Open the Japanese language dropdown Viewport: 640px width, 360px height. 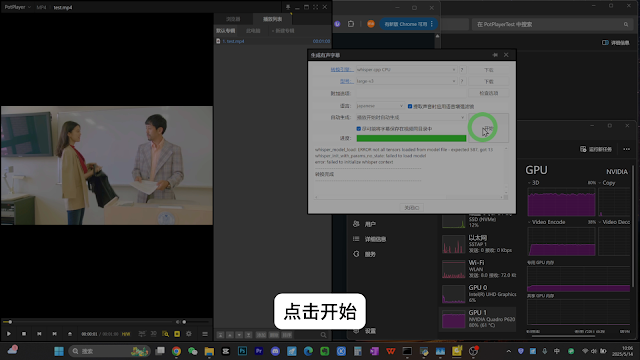coord(380,106)
